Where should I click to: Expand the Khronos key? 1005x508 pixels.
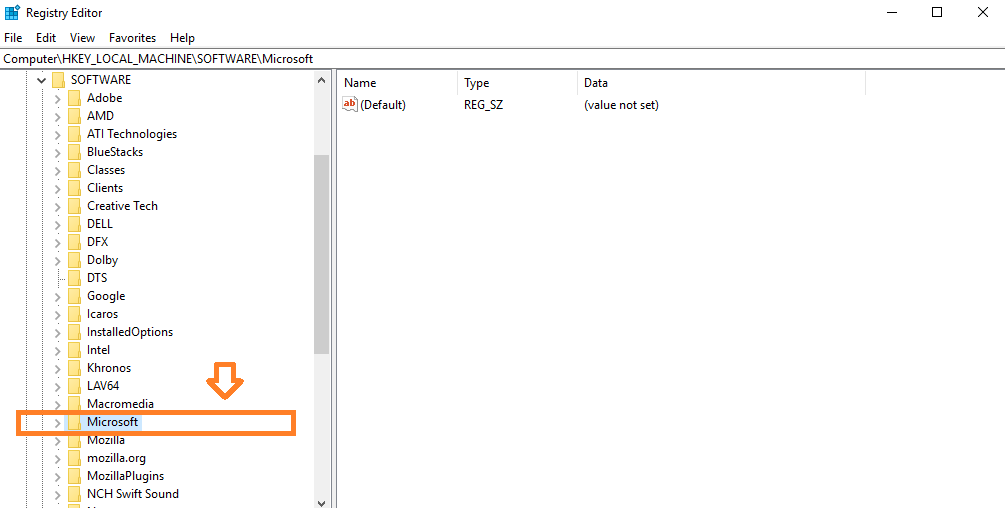pos(58,368)
